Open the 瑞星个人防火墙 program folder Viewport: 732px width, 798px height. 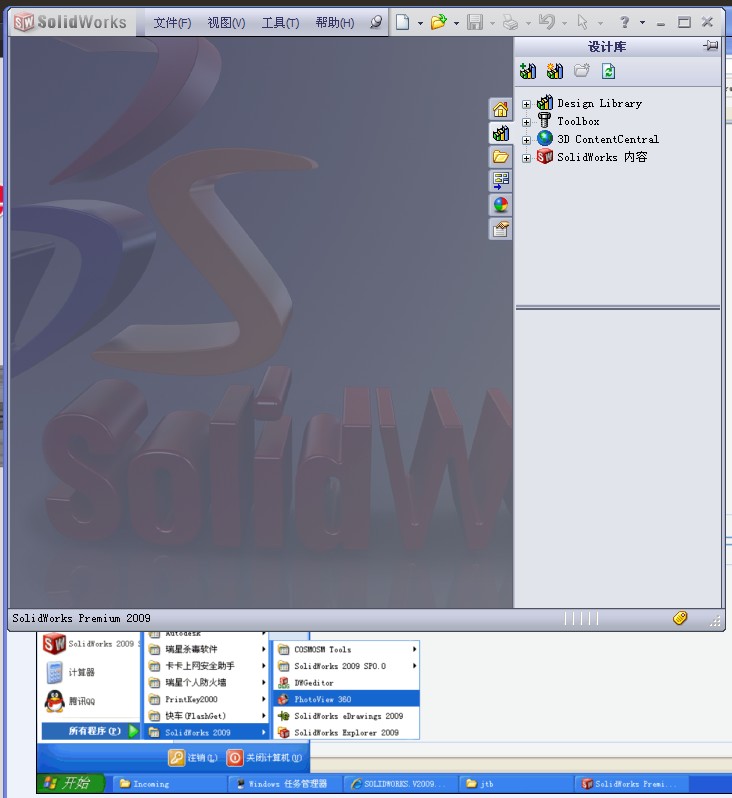[x=207, y=682]
